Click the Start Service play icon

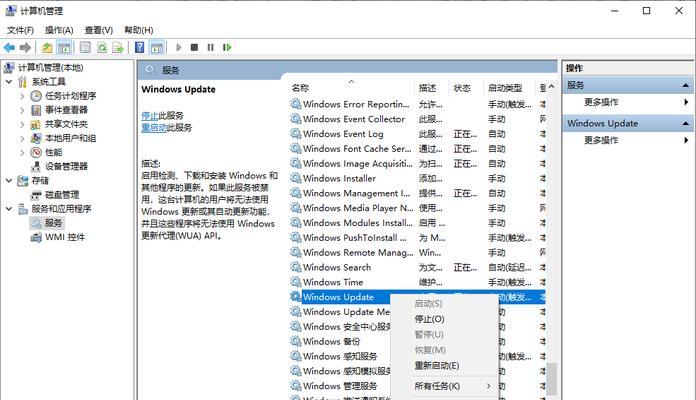178,47
